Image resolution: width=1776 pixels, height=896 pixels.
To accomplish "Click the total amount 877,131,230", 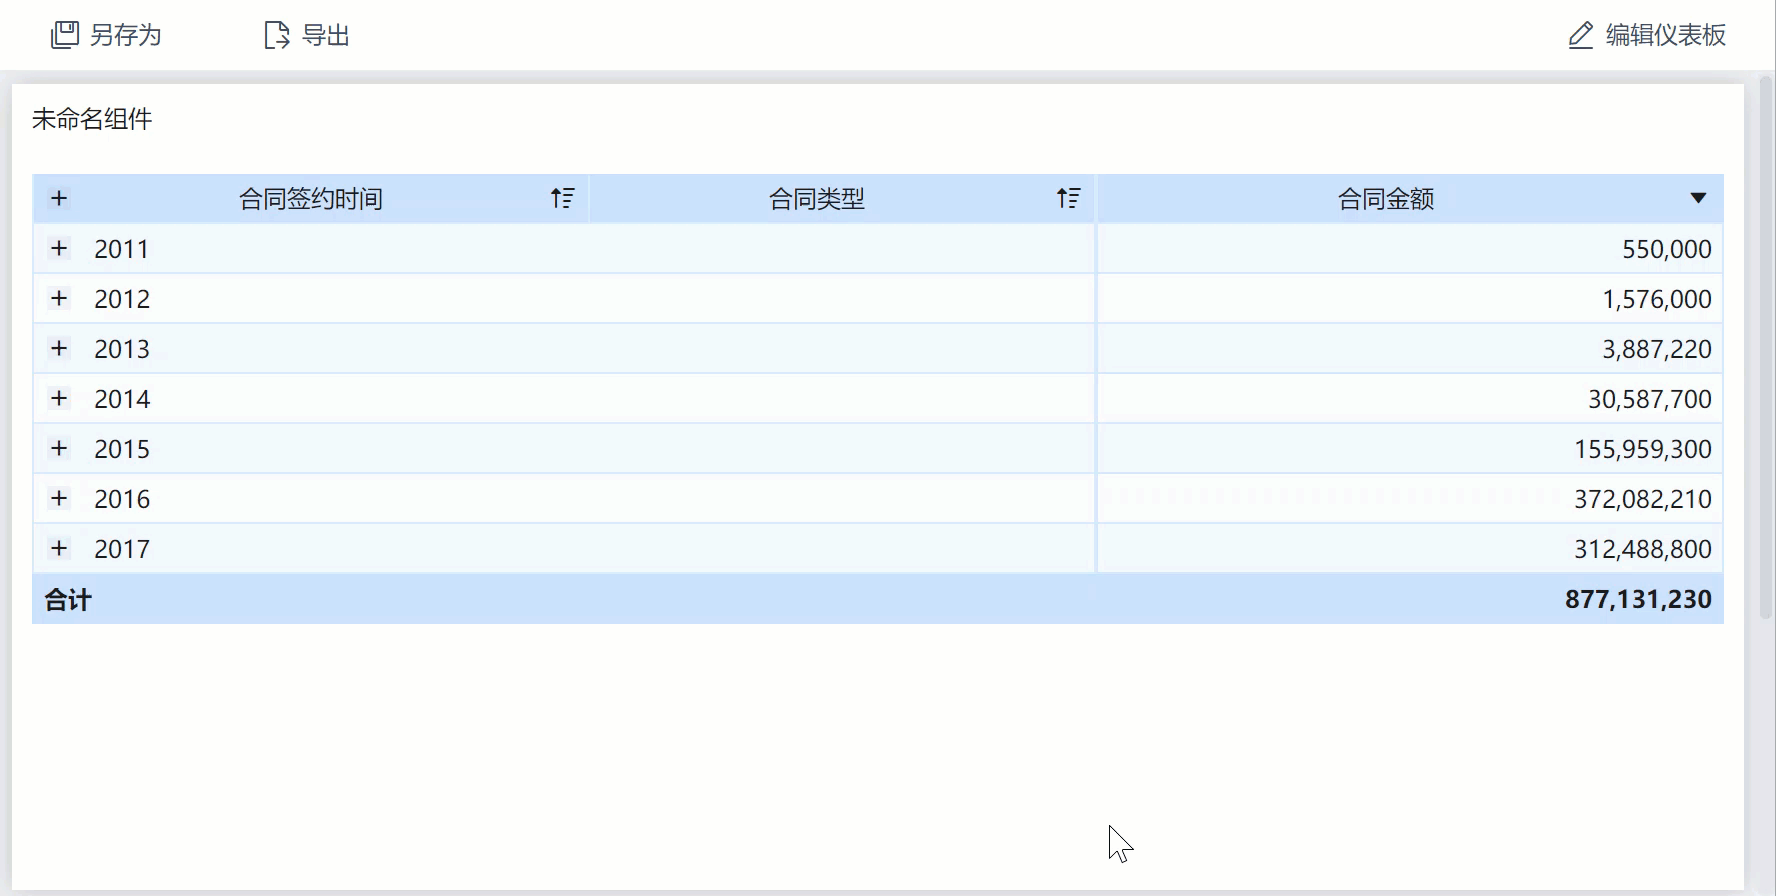I will (1638, 599).
